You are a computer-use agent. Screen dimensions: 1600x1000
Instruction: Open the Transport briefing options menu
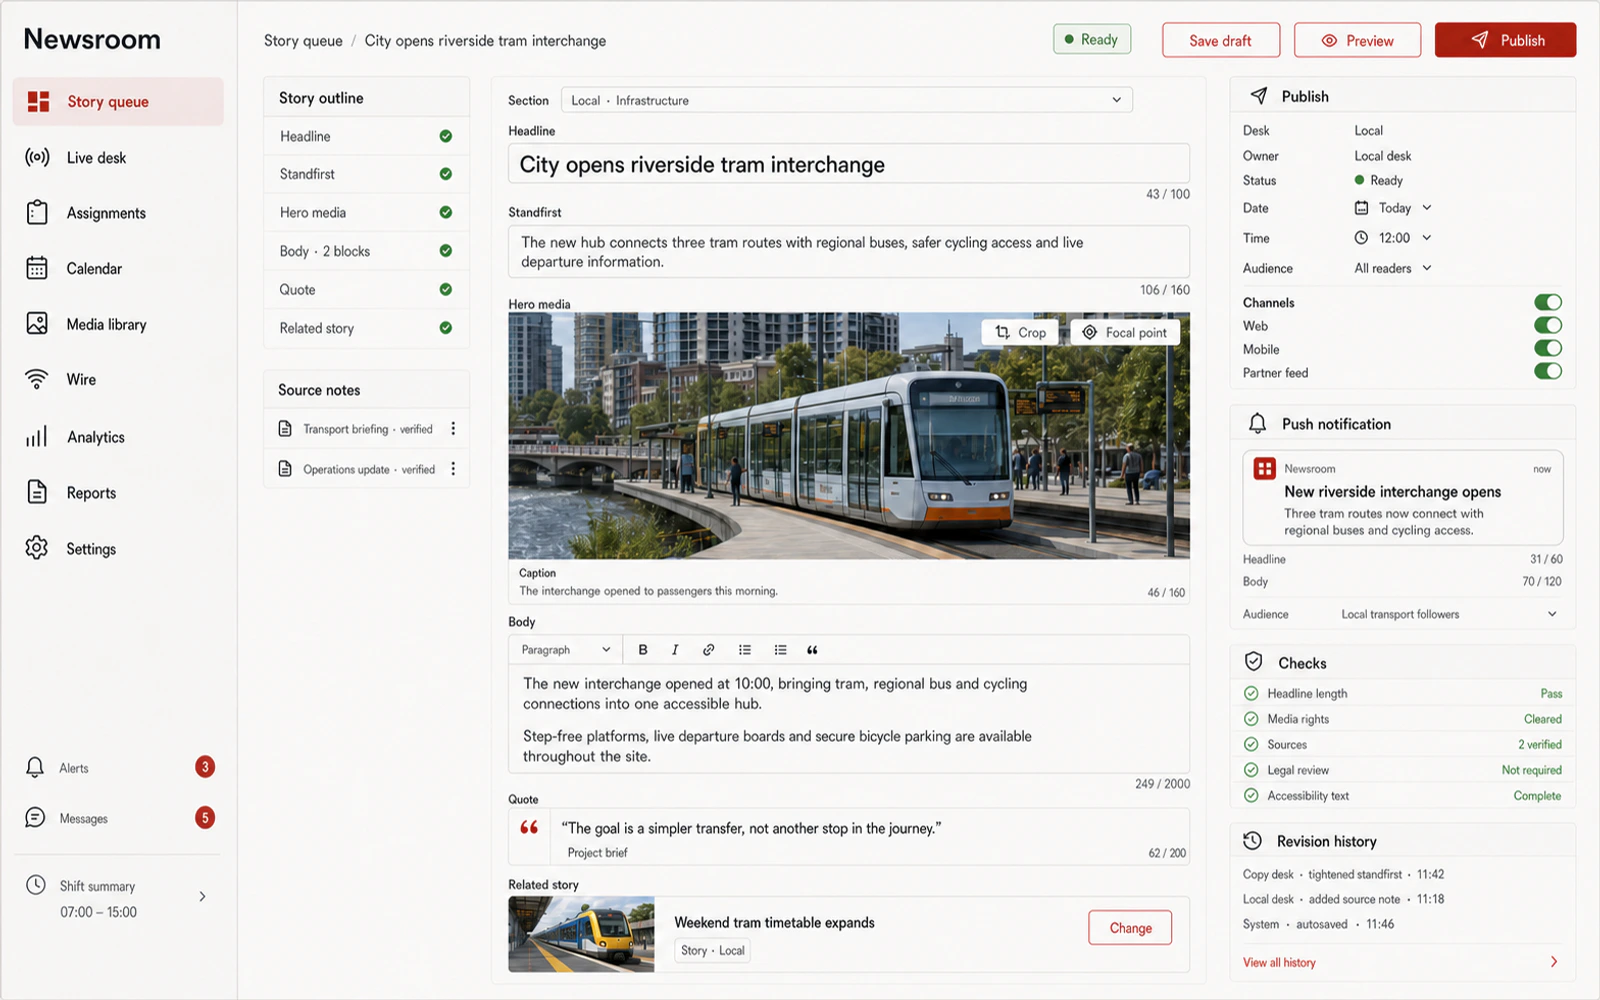point(453,428)
